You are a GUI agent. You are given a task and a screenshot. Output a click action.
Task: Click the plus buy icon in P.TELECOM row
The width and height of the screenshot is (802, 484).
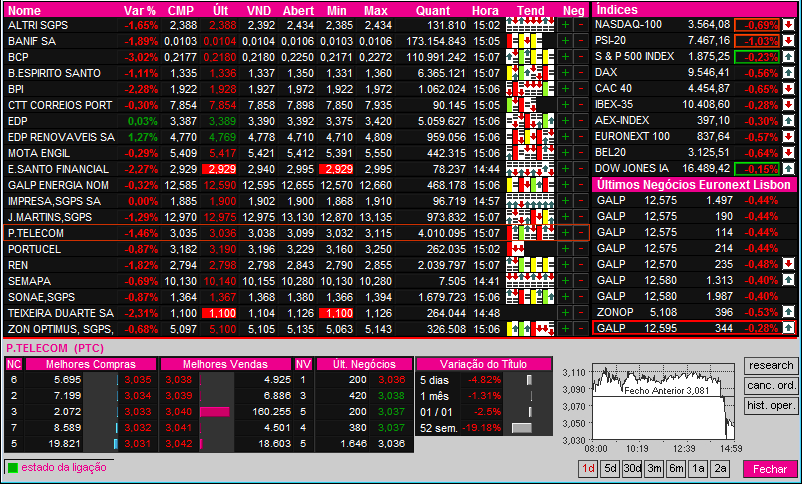pos(565,233)
